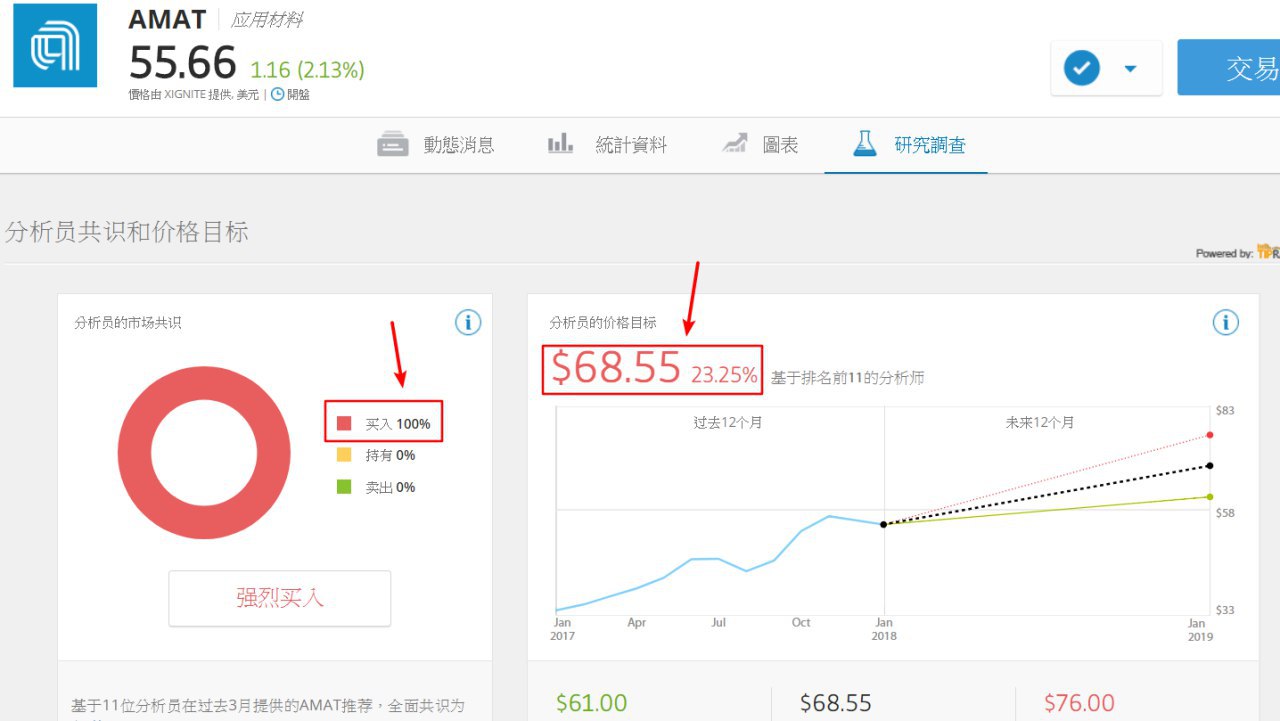This screenshot has height=721, width=1280.
Task: Click the red 买入 legend swatch
Action: [344, 424]
